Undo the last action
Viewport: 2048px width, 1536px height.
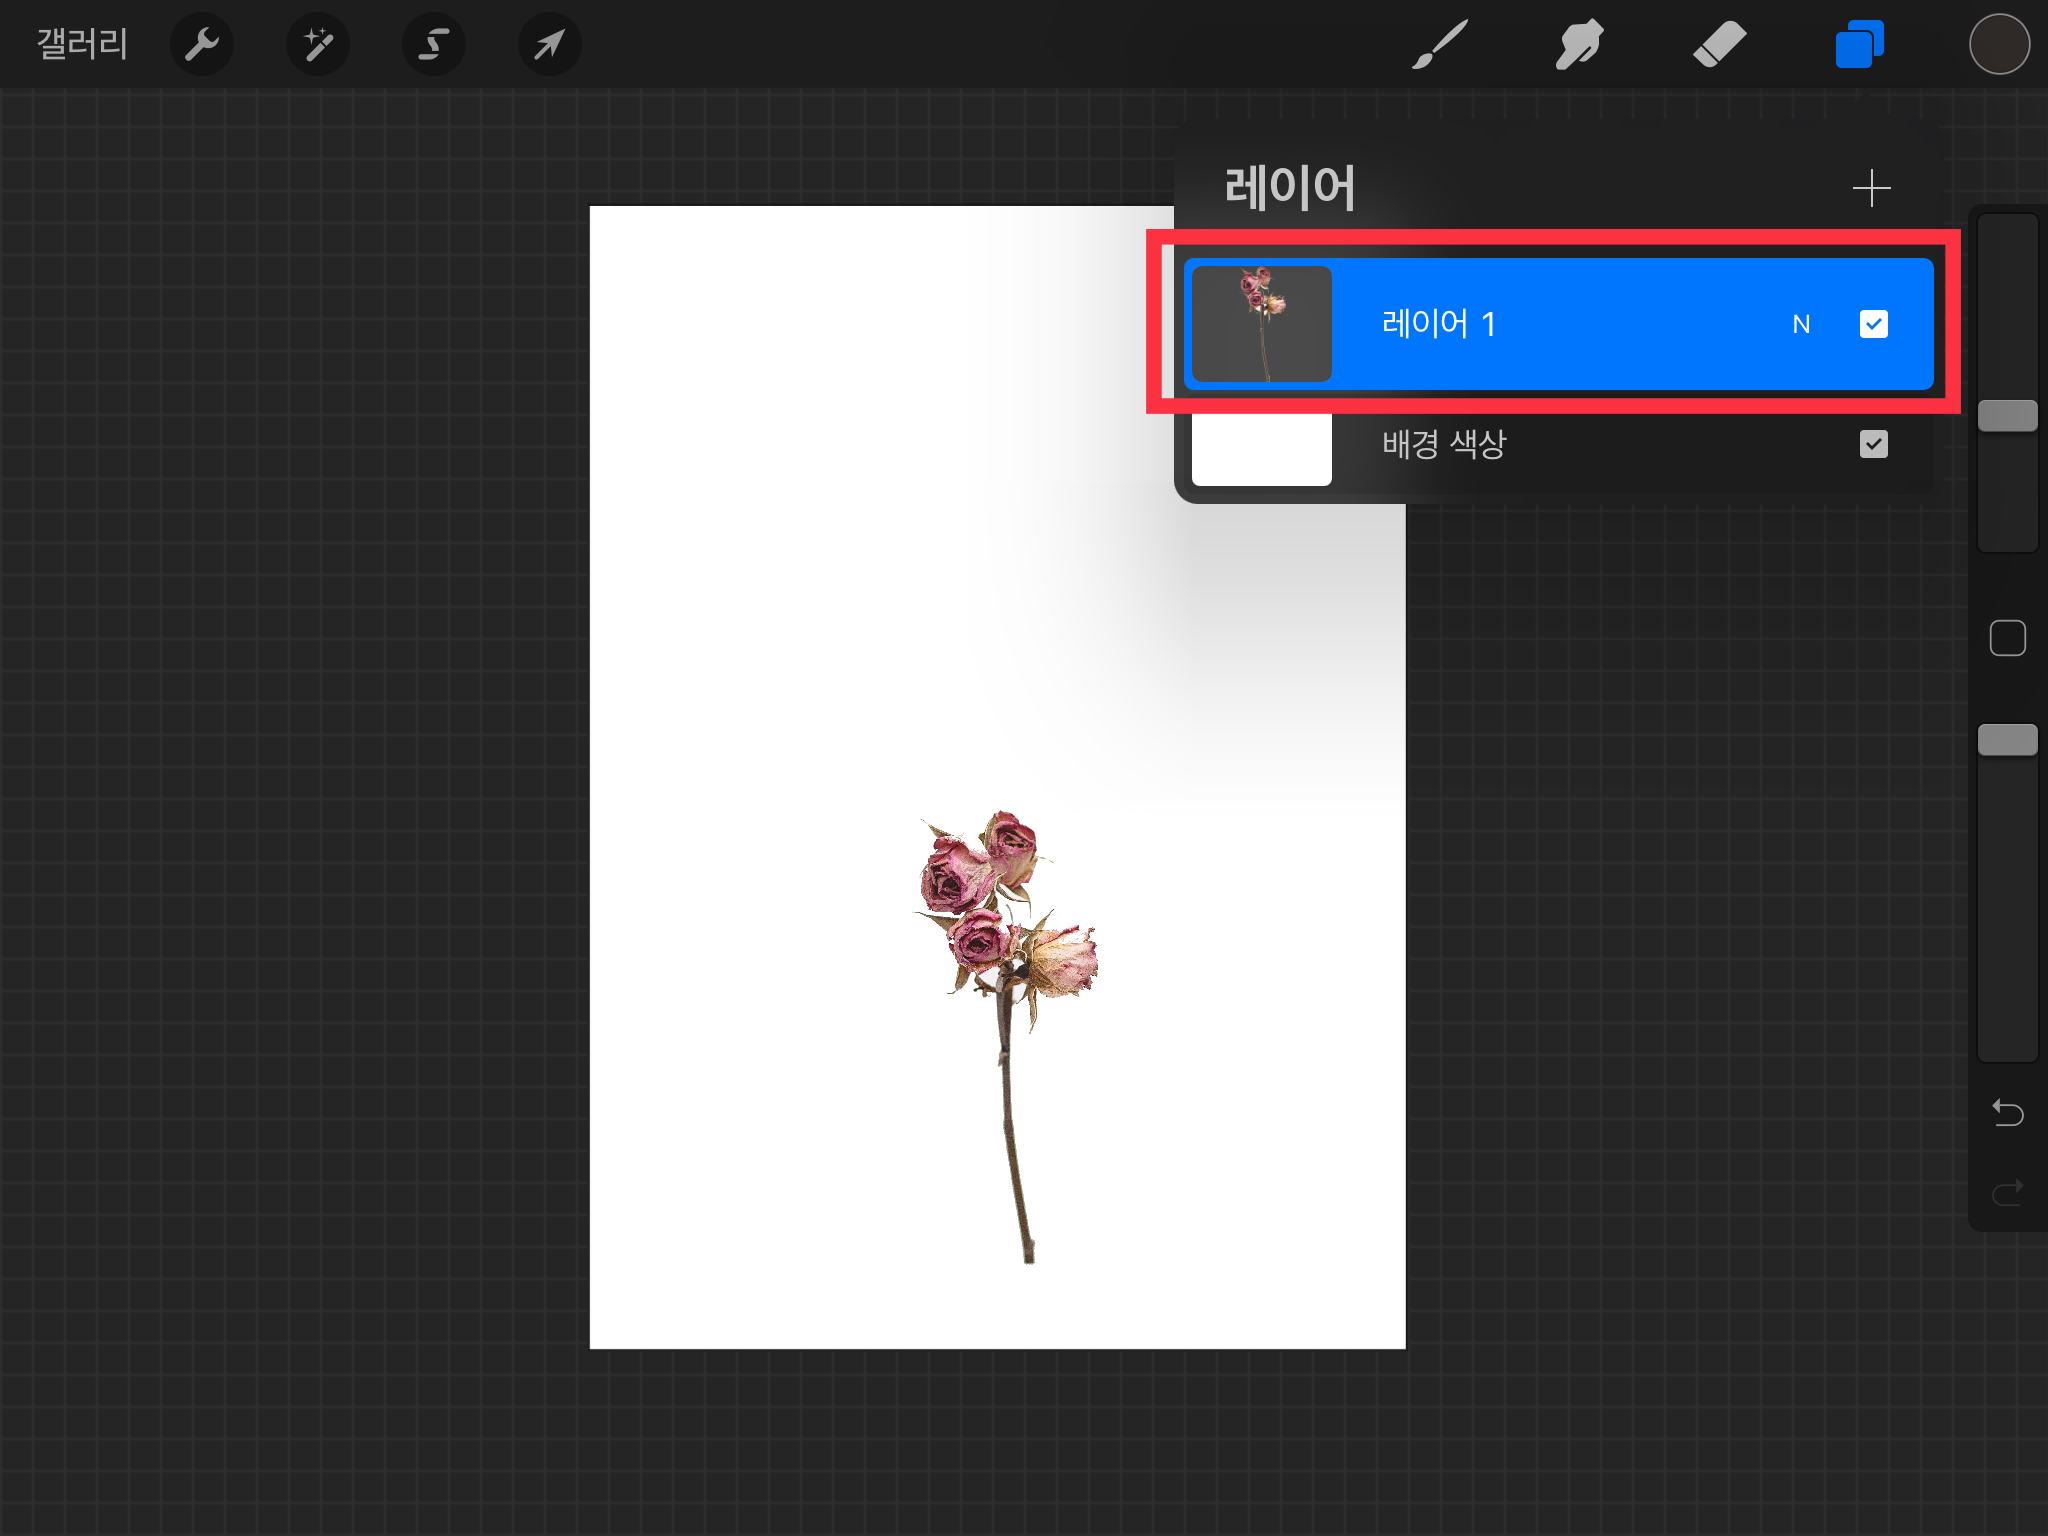click(x=2007, y=1112)
